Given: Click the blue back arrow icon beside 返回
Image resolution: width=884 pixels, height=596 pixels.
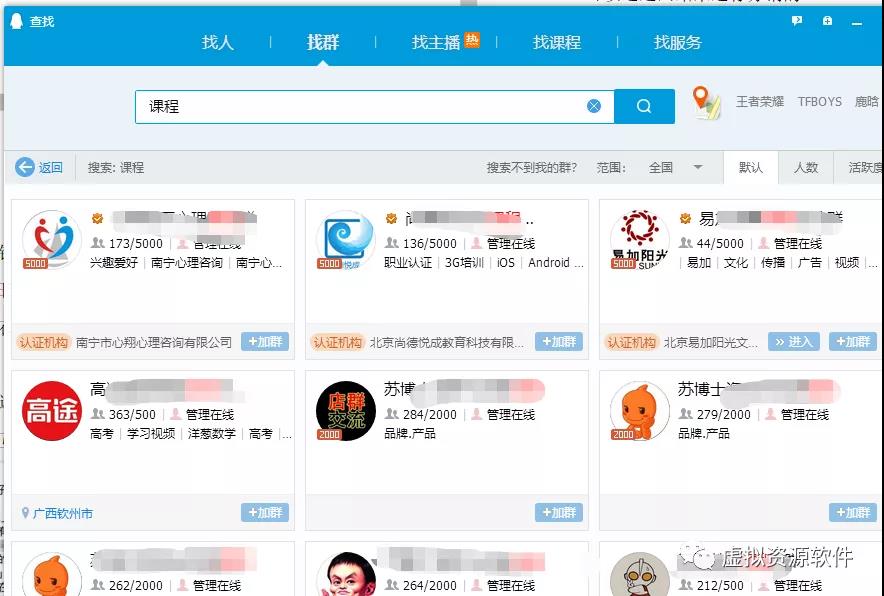Looking at the screenshot, I should [x=22, y=167].
